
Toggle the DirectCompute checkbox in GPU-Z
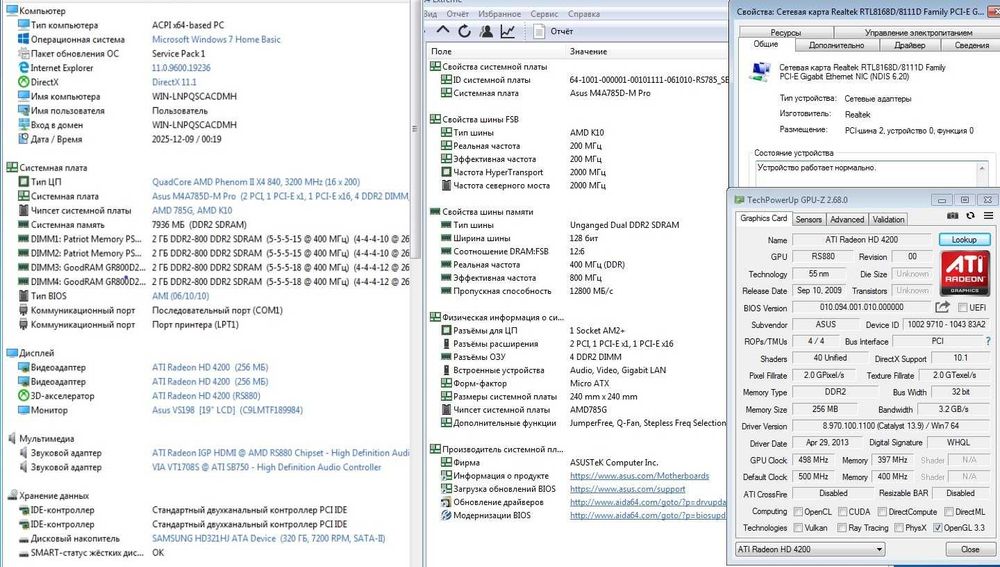882,512
